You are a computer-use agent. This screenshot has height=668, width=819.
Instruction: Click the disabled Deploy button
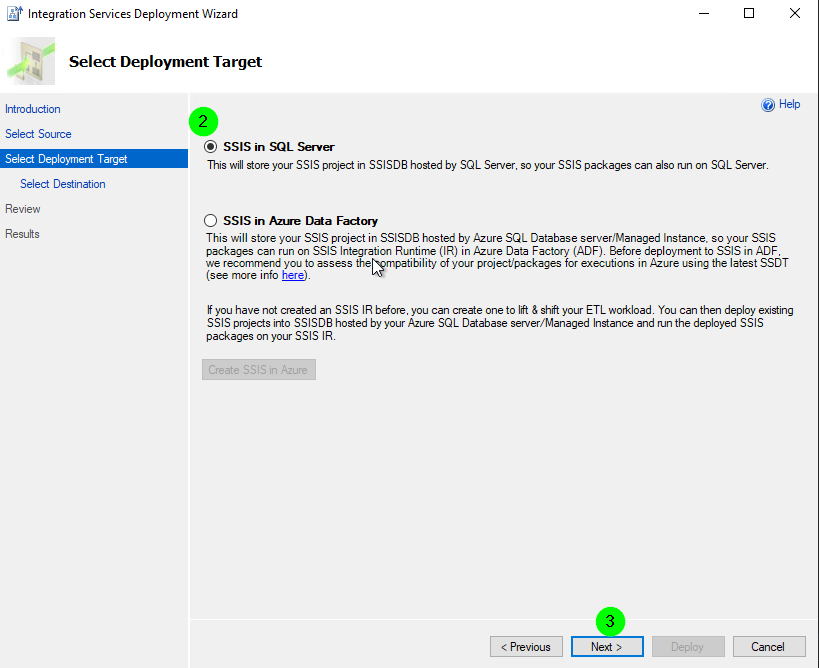688,647
